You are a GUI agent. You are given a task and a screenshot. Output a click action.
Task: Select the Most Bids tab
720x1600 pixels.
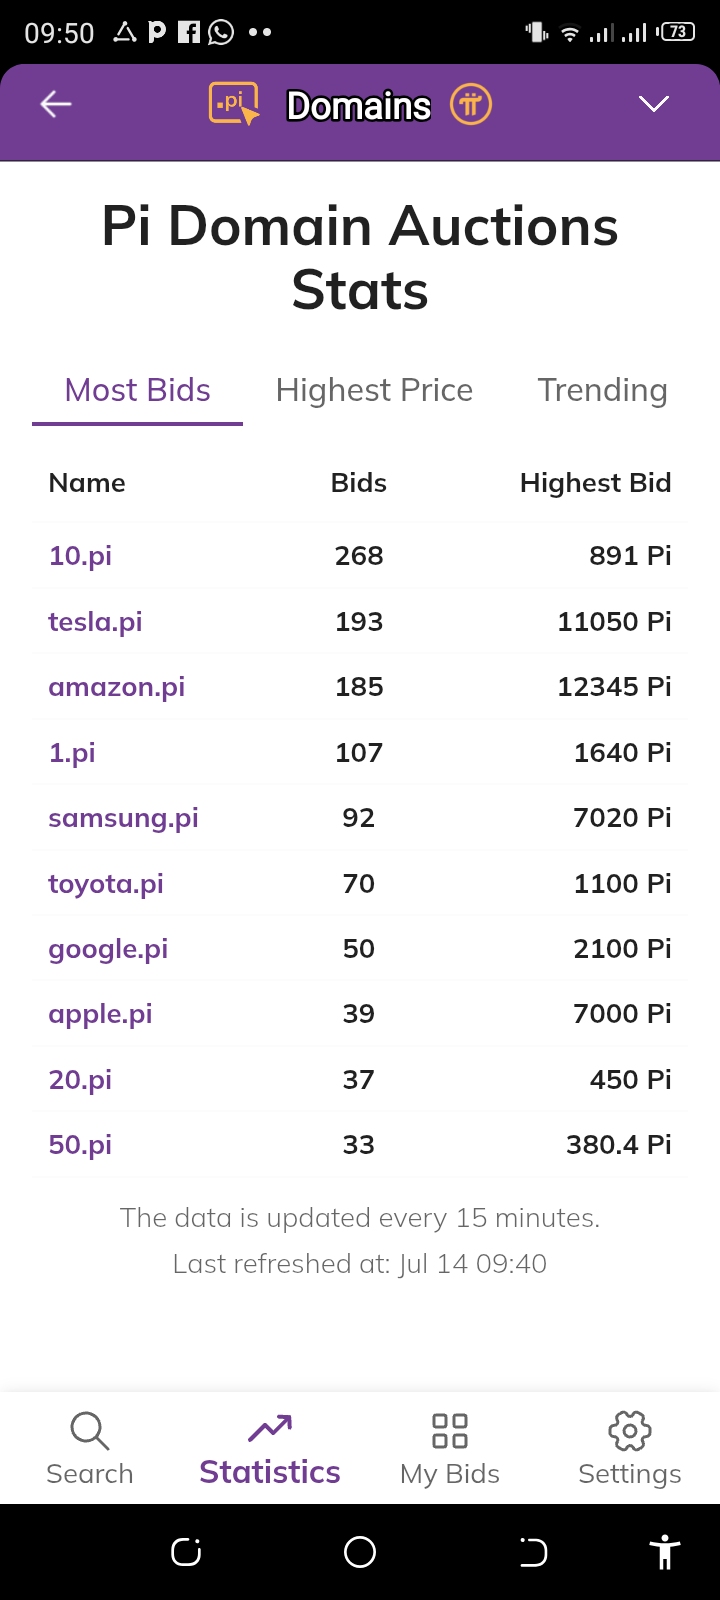coord(138,390)
